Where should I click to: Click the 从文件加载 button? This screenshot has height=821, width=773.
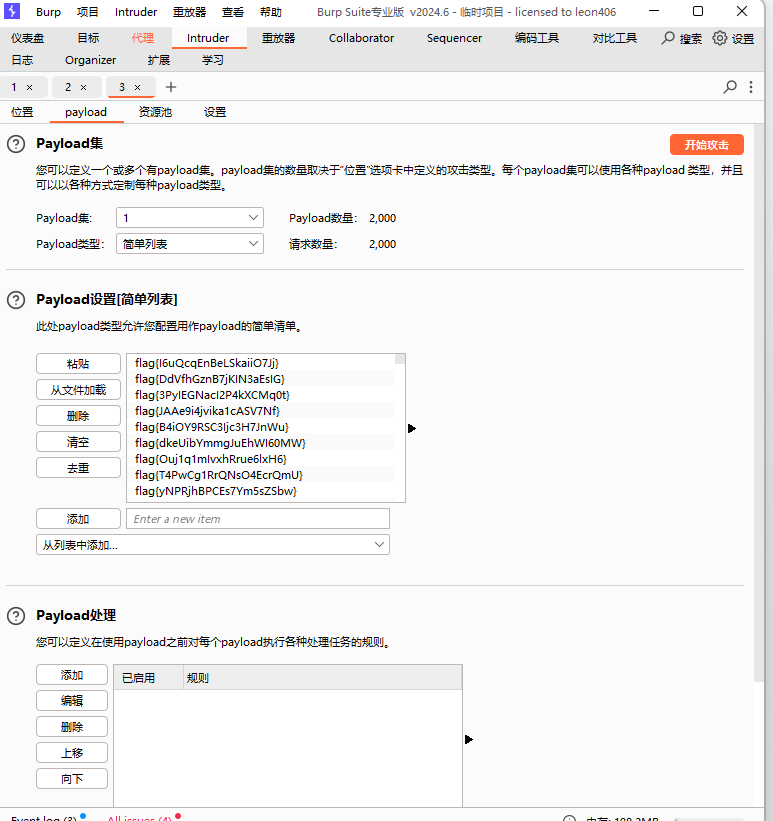click(79, 390)
